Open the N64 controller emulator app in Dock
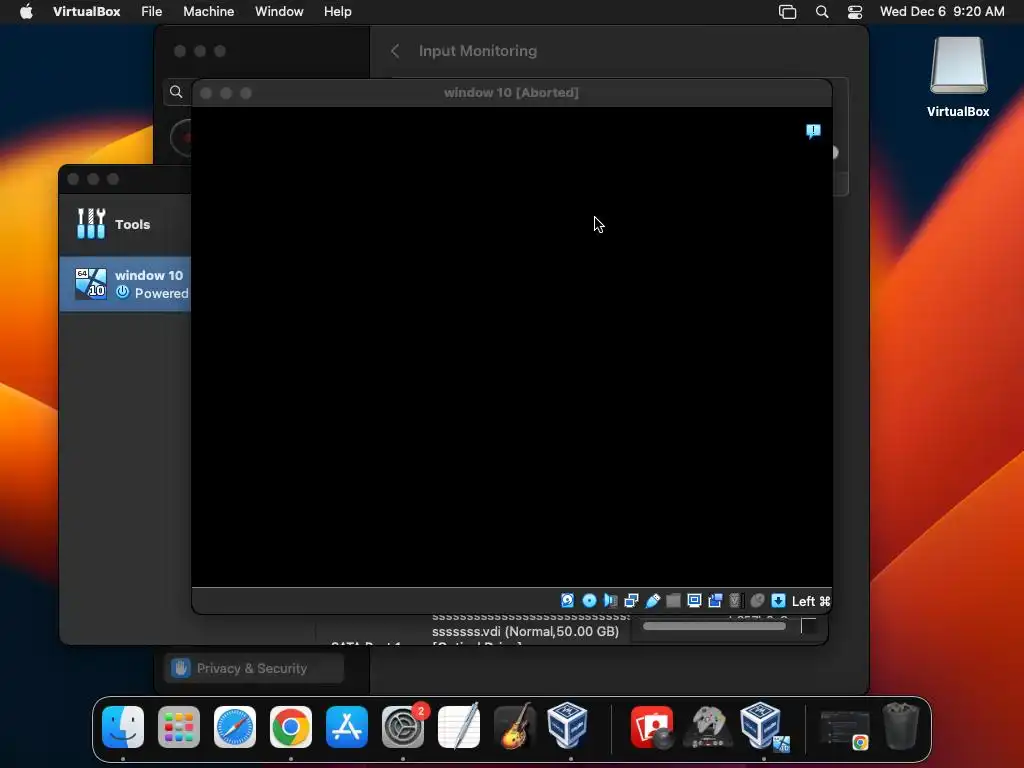The height and width of the screenshot is (768, 1024). click(x=708, y=727)
